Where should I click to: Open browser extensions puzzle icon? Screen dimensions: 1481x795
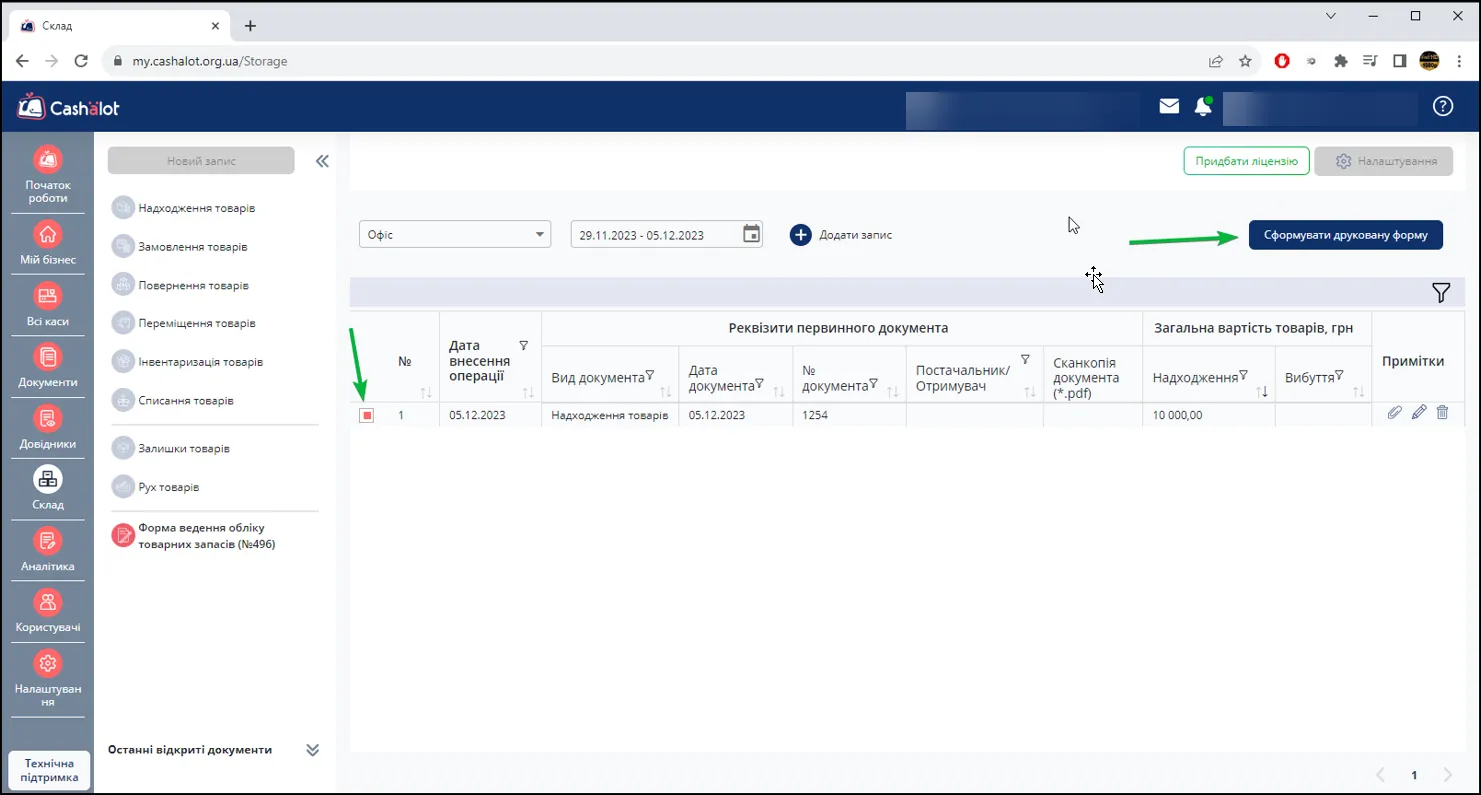click(1341, 61)
